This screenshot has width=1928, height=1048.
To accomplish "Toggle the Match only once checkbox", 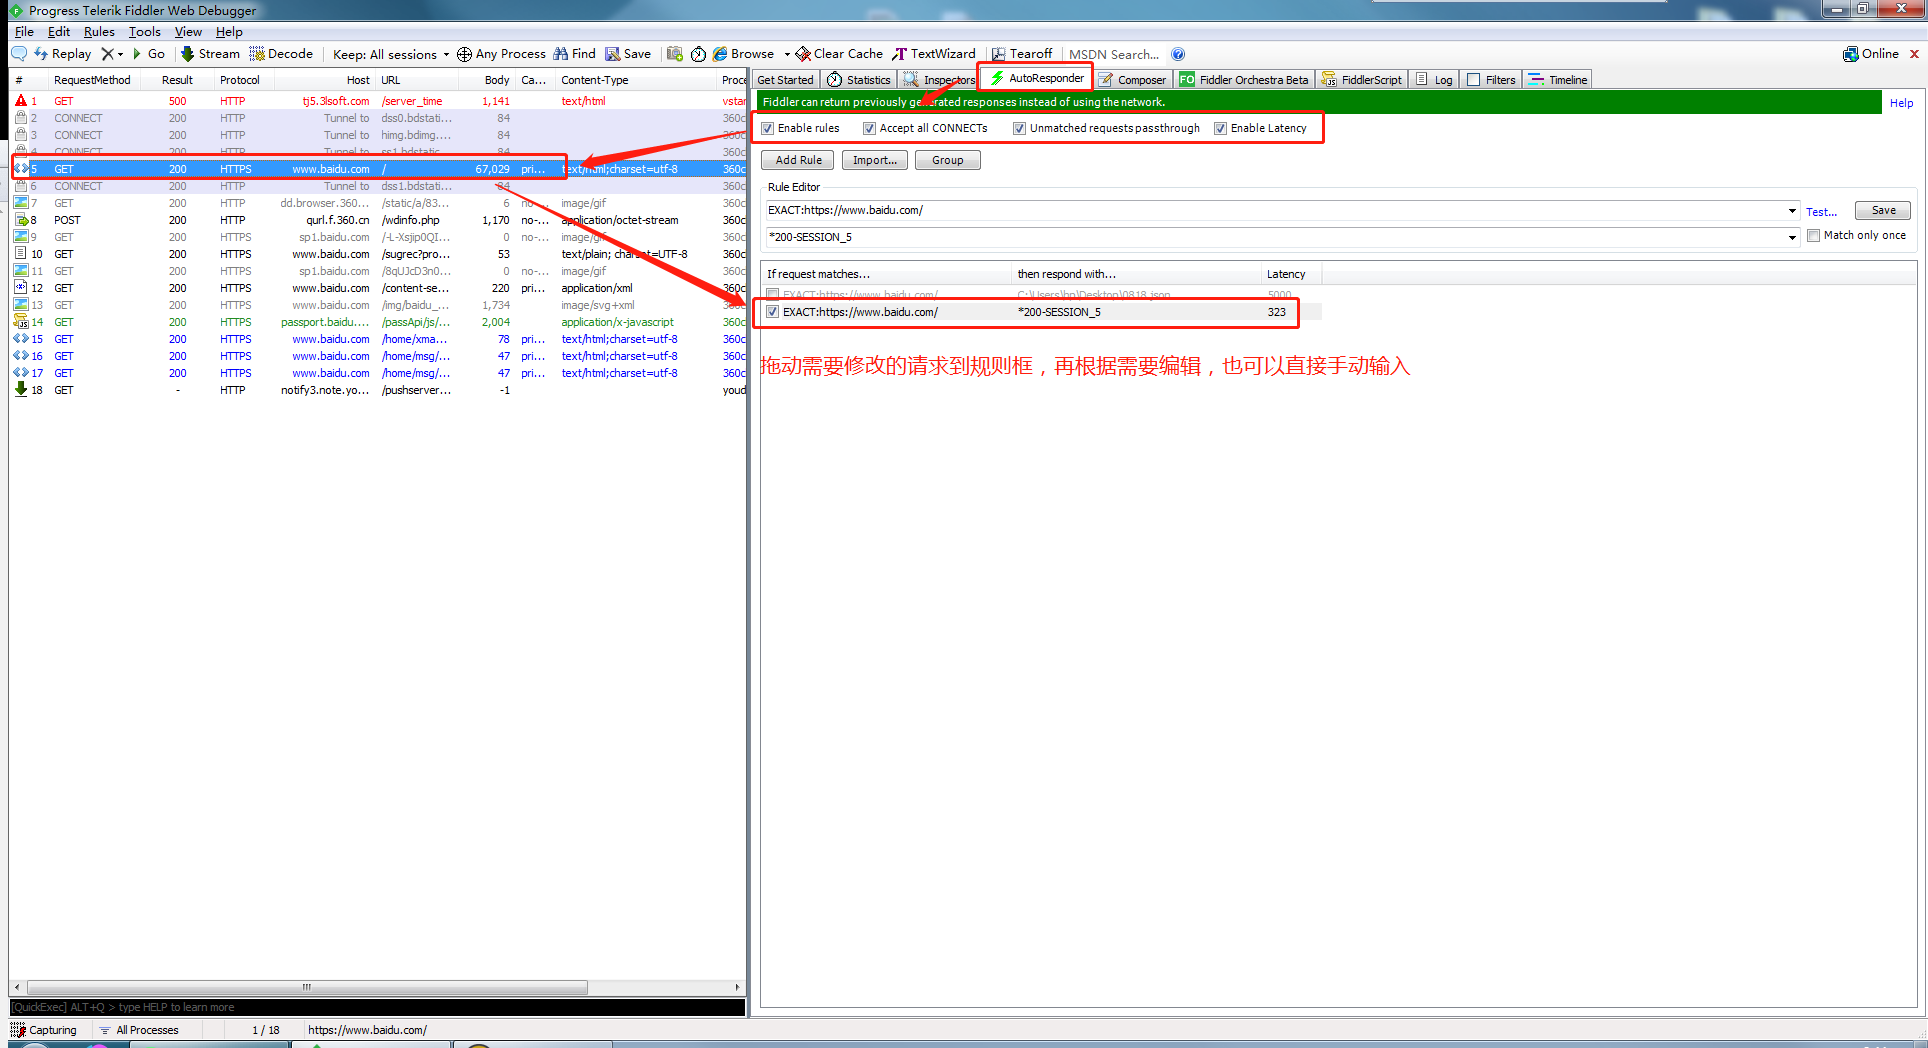I will click(1814, 236).
